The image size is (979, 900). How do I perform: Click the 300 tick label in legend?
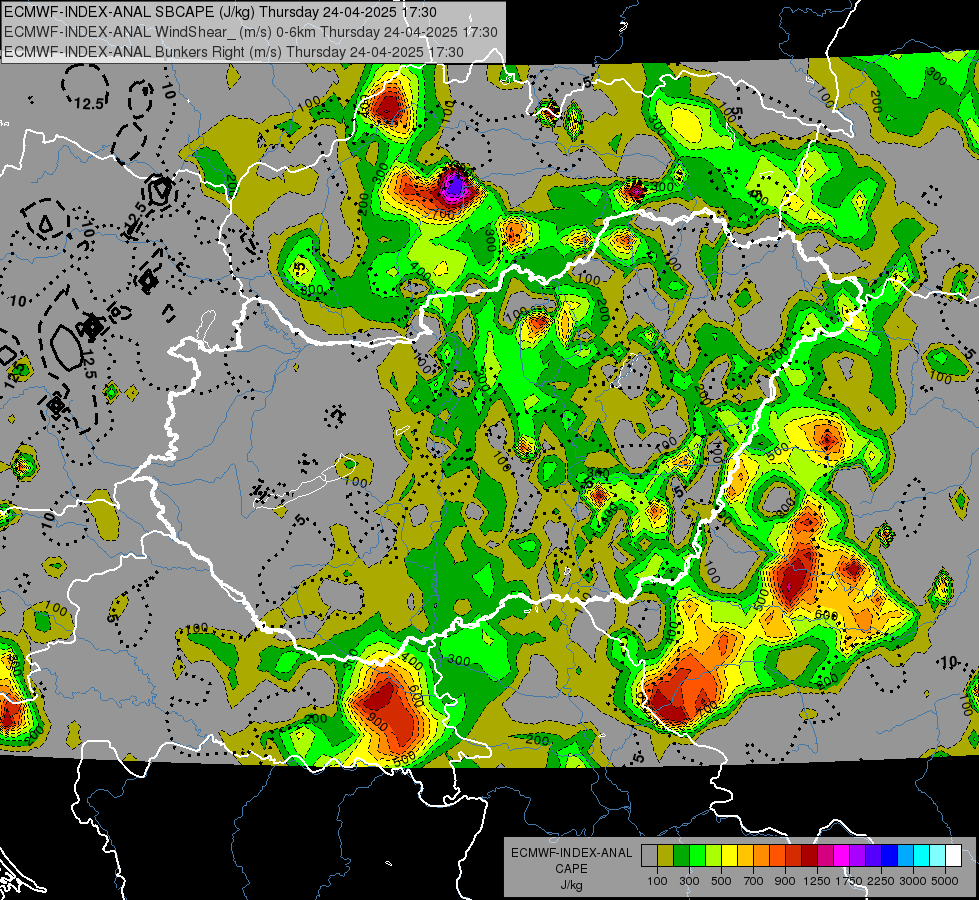(689, 881)
